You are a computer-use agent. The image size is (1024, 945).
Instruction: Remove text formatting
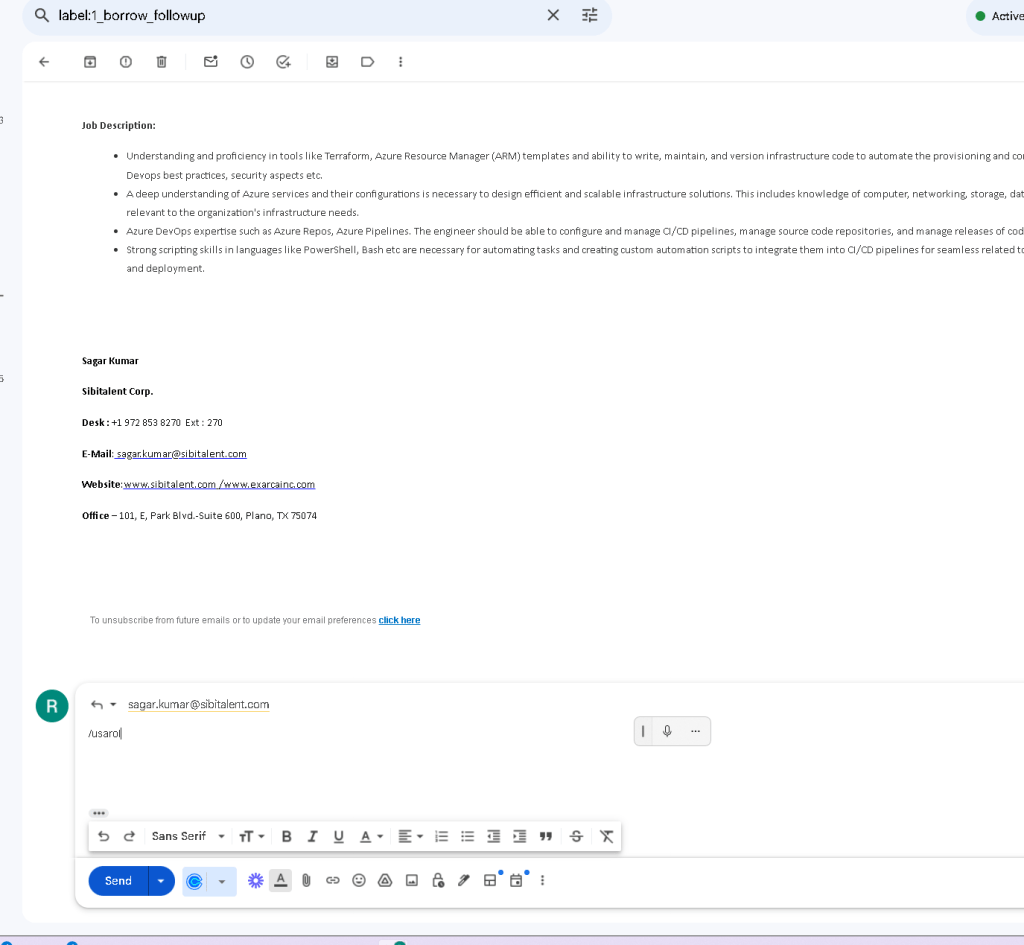607,837
